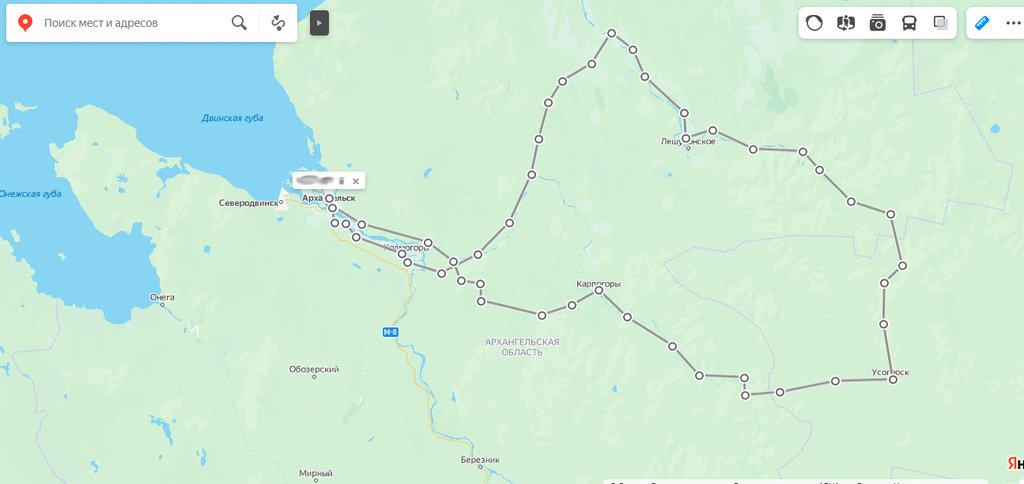Delete the ruler route with trash icon
Viewport: 1024px width, 484px height.
pyautogui.click(x=342, y=181)
